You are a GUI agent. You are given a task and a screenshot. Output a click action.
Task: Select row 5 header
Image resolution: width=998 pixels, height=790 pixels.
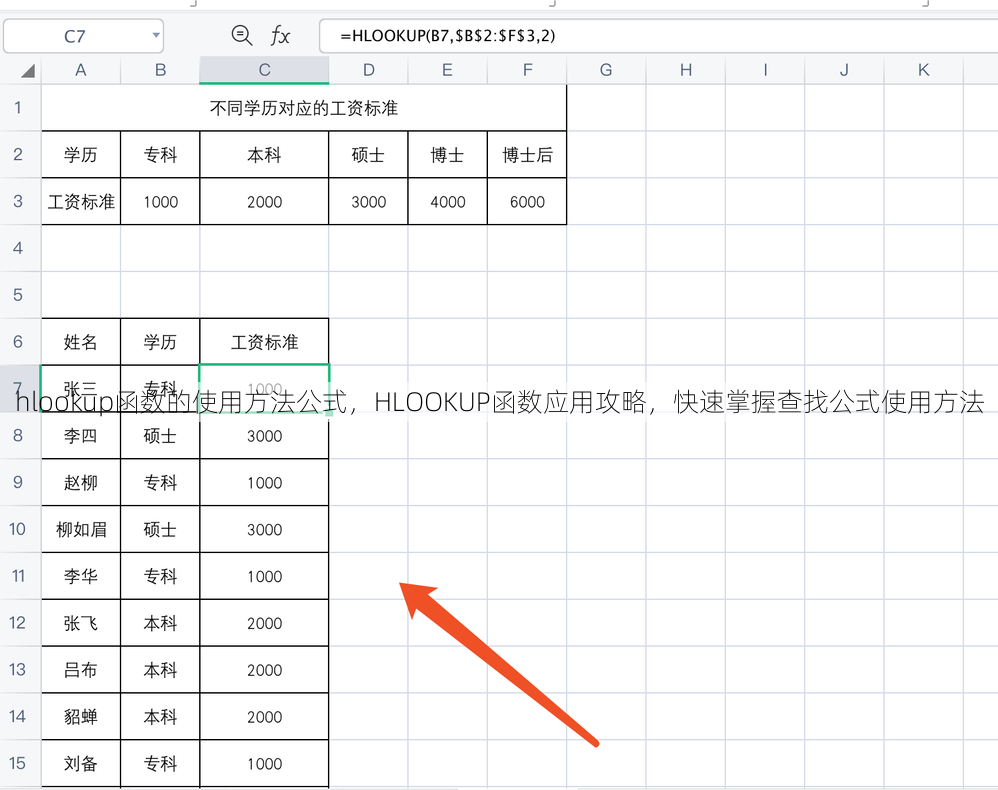(18, 295)
